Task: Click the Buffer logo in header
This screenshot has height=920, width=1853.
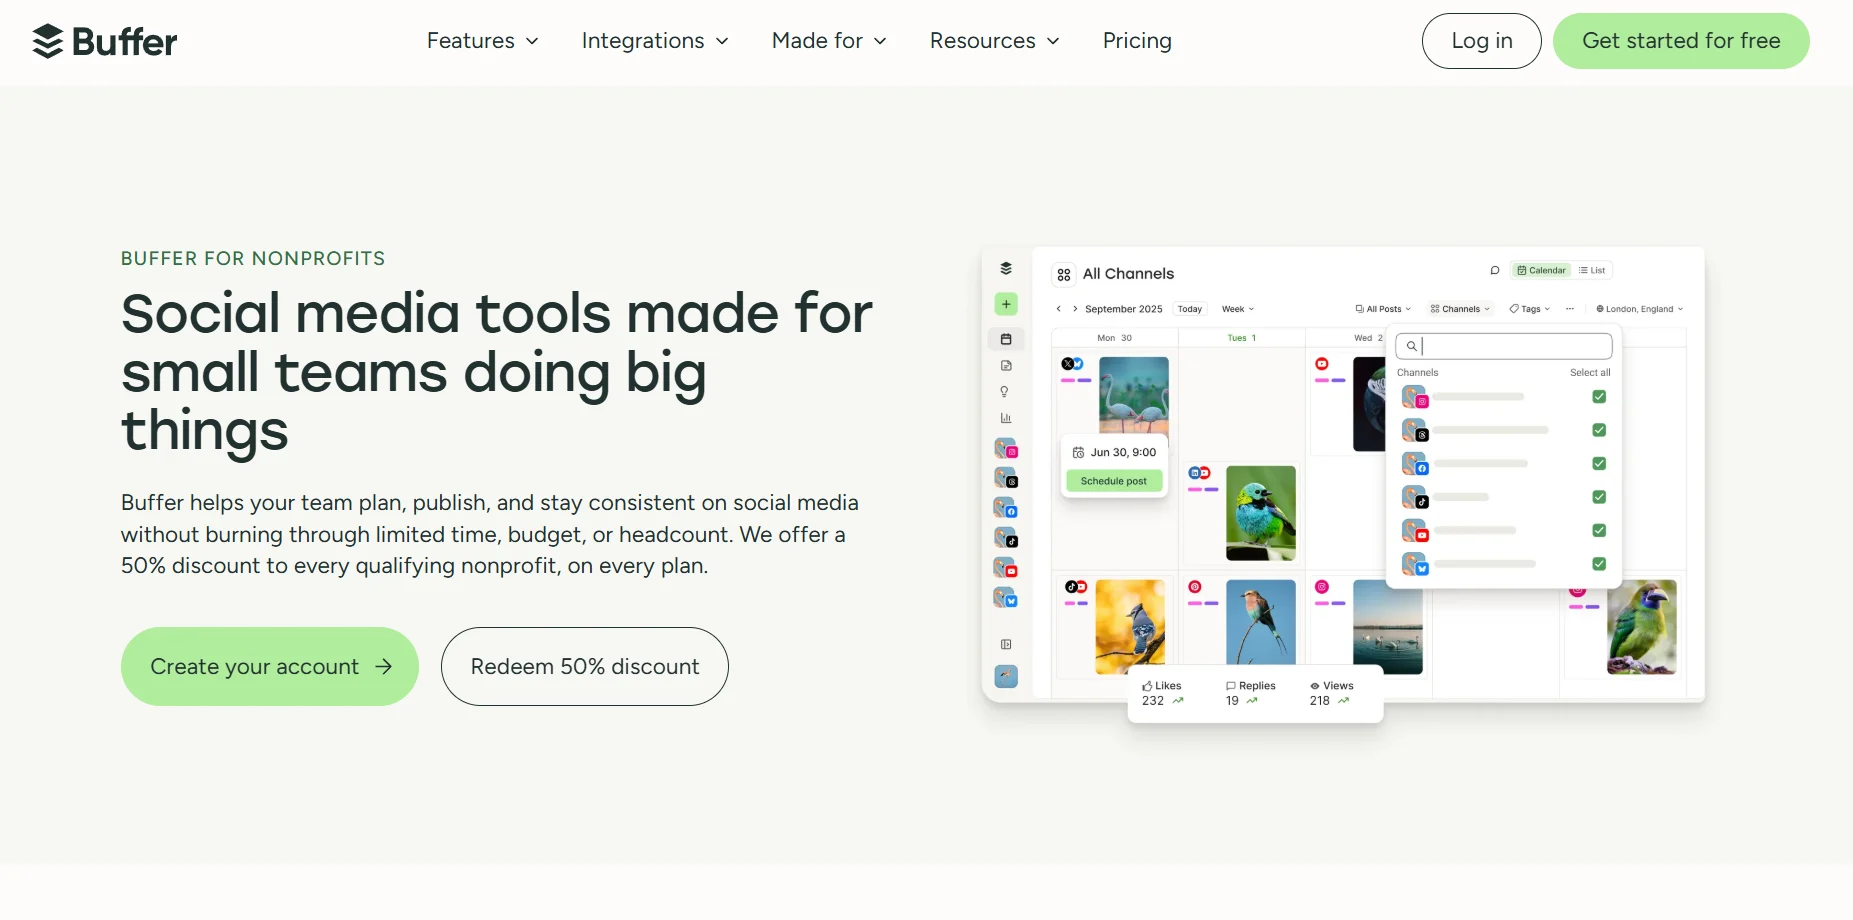Action: pos(105,41)
